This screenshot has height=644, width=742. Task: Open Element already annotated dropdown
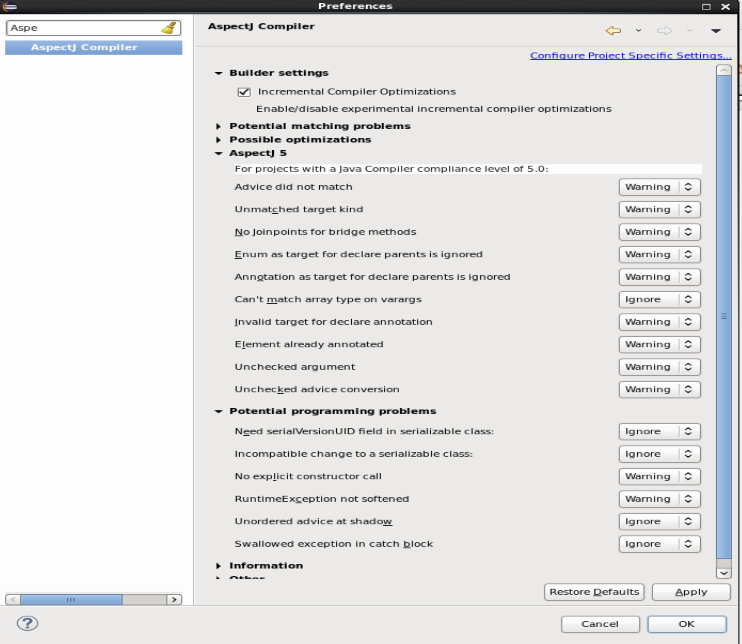coord(659,344)
